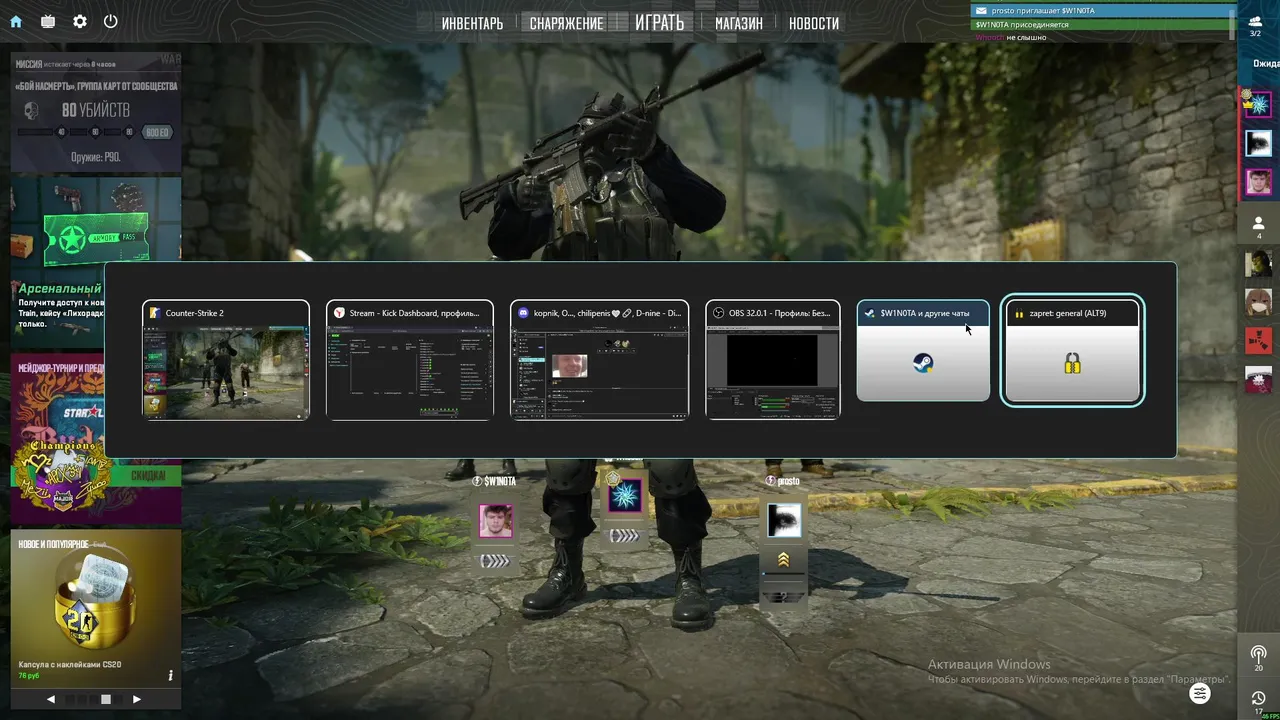Open the mission 80 УБИЙСТВ panel

[x=96, y=112]
